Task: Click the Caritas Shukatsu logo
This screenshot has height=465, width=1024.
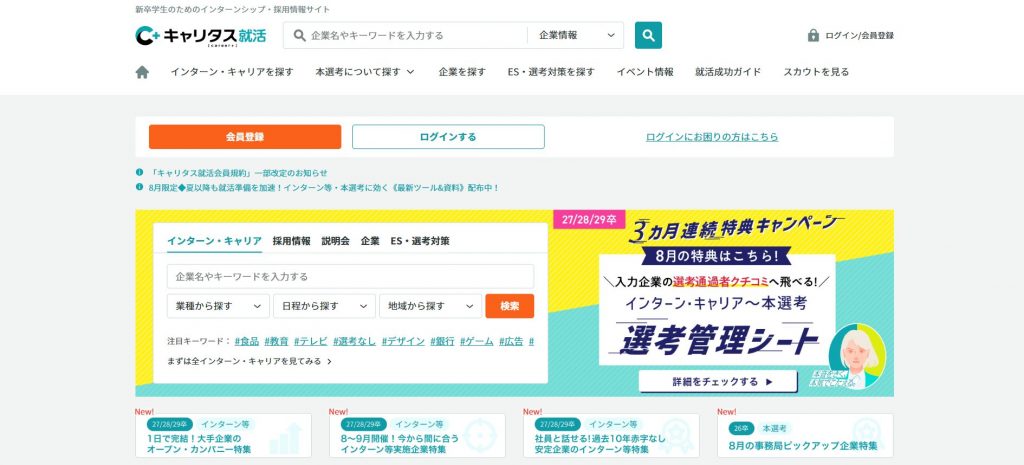Action: tap(201, 36)
